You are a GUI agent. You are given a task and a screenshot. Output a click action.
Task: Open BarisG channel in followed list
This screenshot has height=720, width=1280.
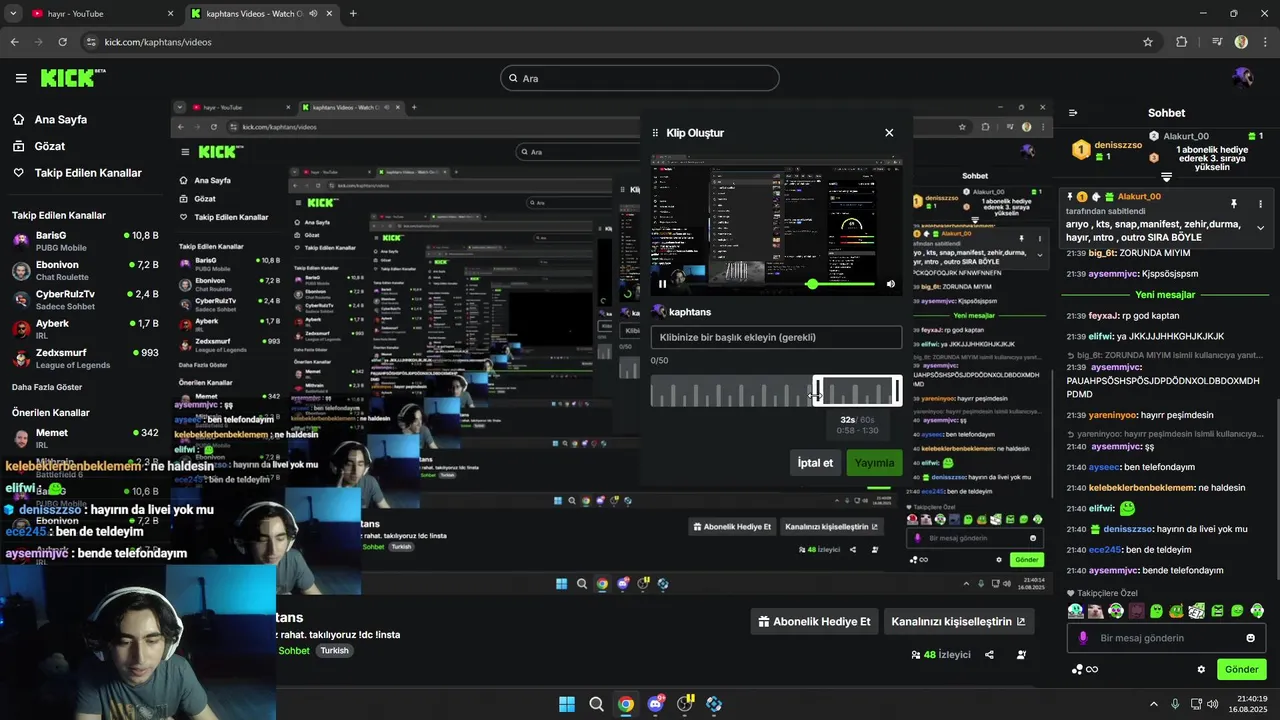point(84,241)
